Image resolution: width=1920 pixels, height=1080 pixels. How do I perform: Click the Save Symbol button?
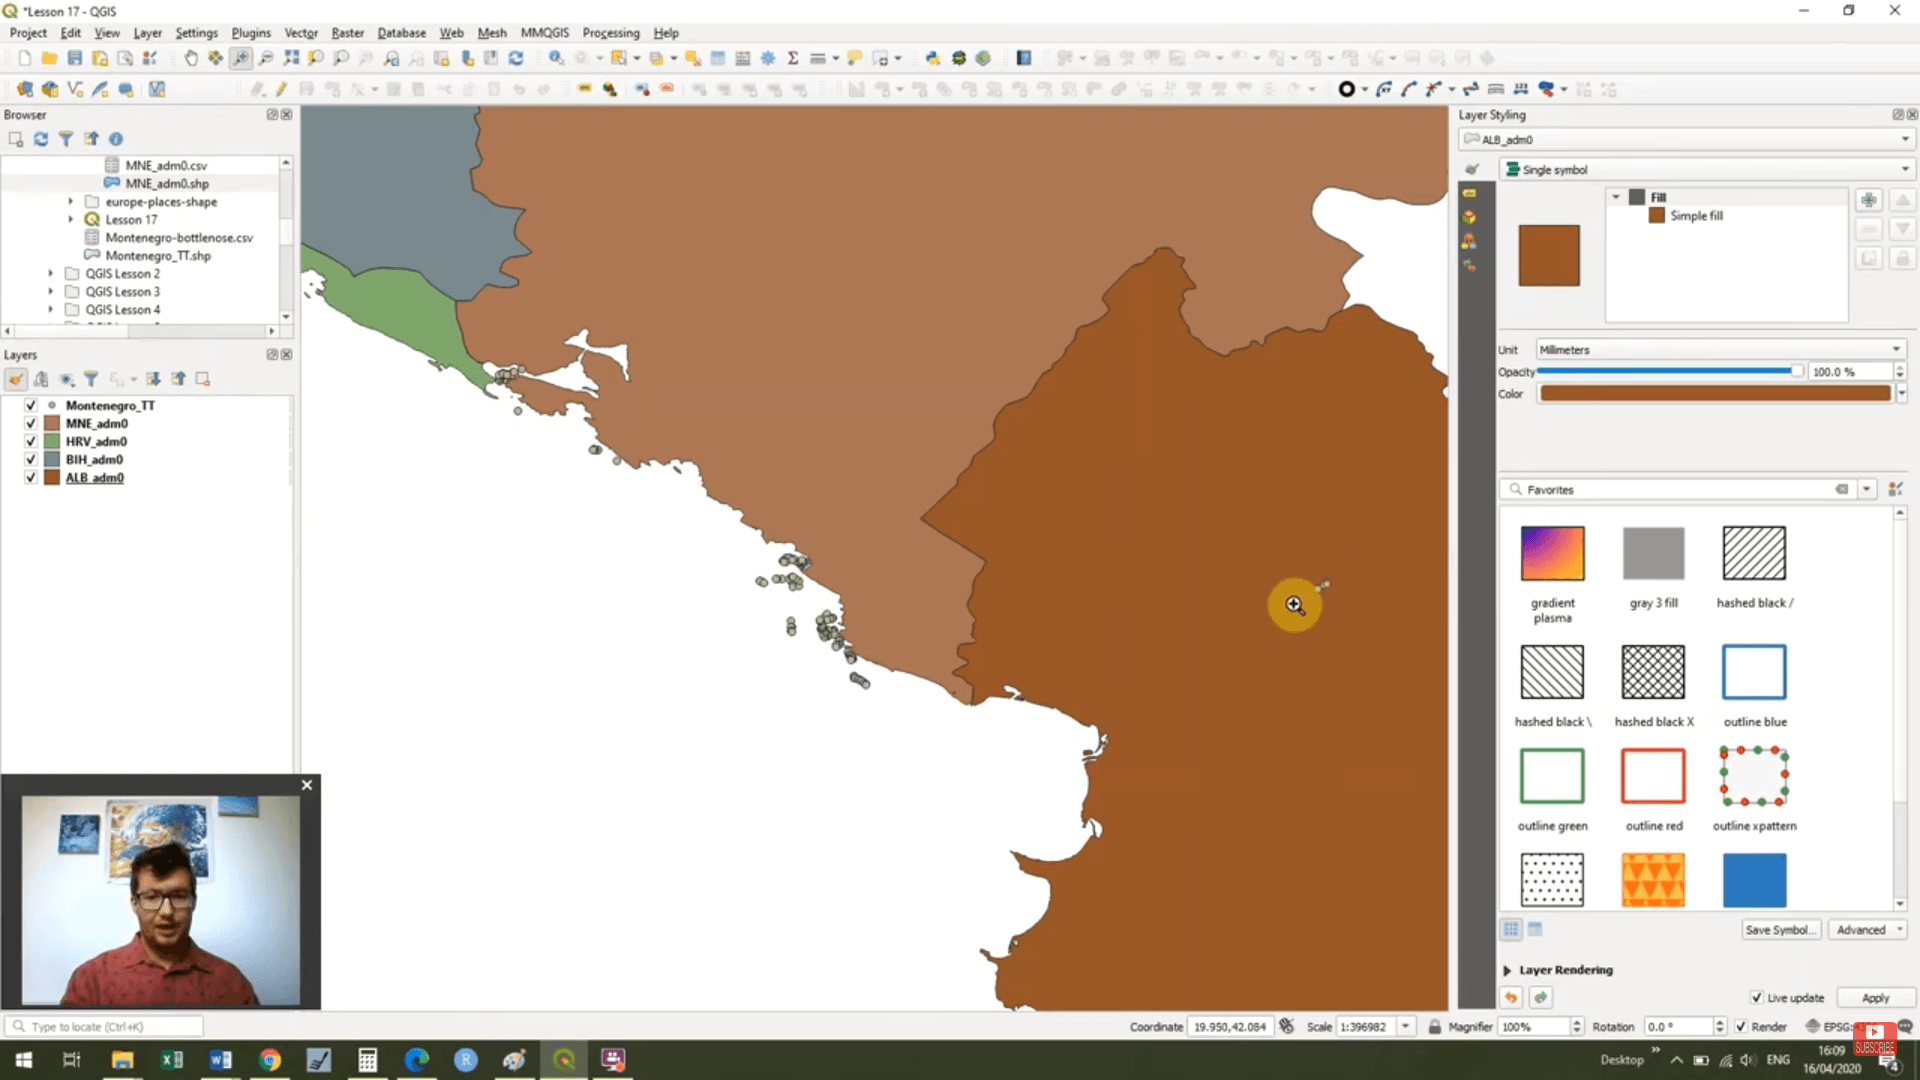pyautogui.click(x=1780, y=929)
